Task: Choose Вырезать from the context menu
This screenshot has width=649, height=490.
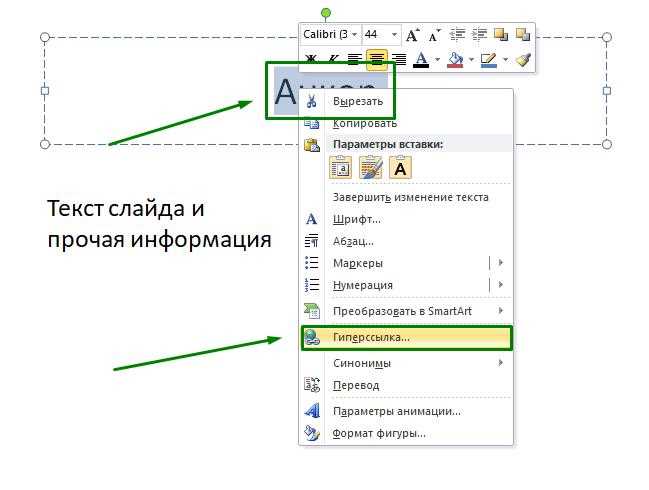Action: [x=406, y=101]
